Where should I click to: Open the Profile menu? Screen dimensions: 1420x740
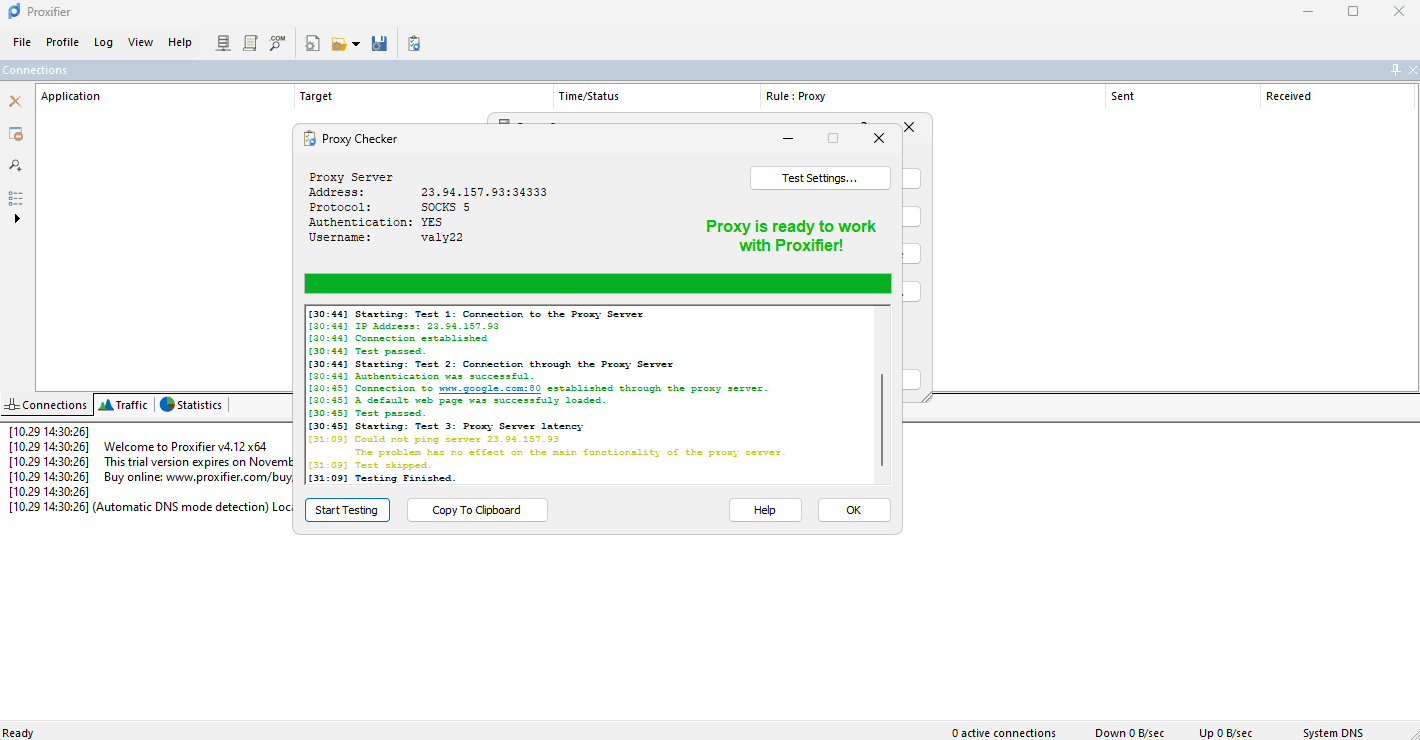62,42
